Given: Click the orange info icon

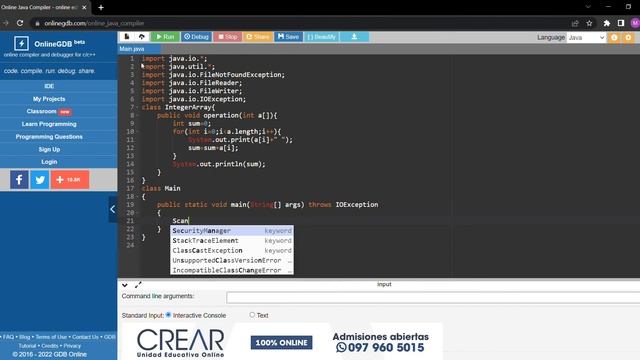Looking at the screenshot, I should 614,38.
